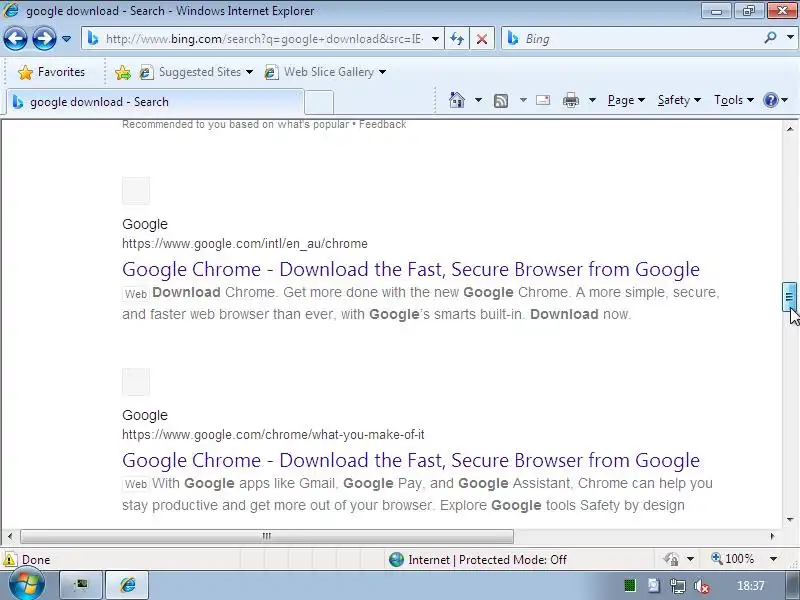Viewport: 800px width, 600px height.
Task: Expand the zoom level dropdown arrow
Action: pyautogui.click(x=773, y=559)
